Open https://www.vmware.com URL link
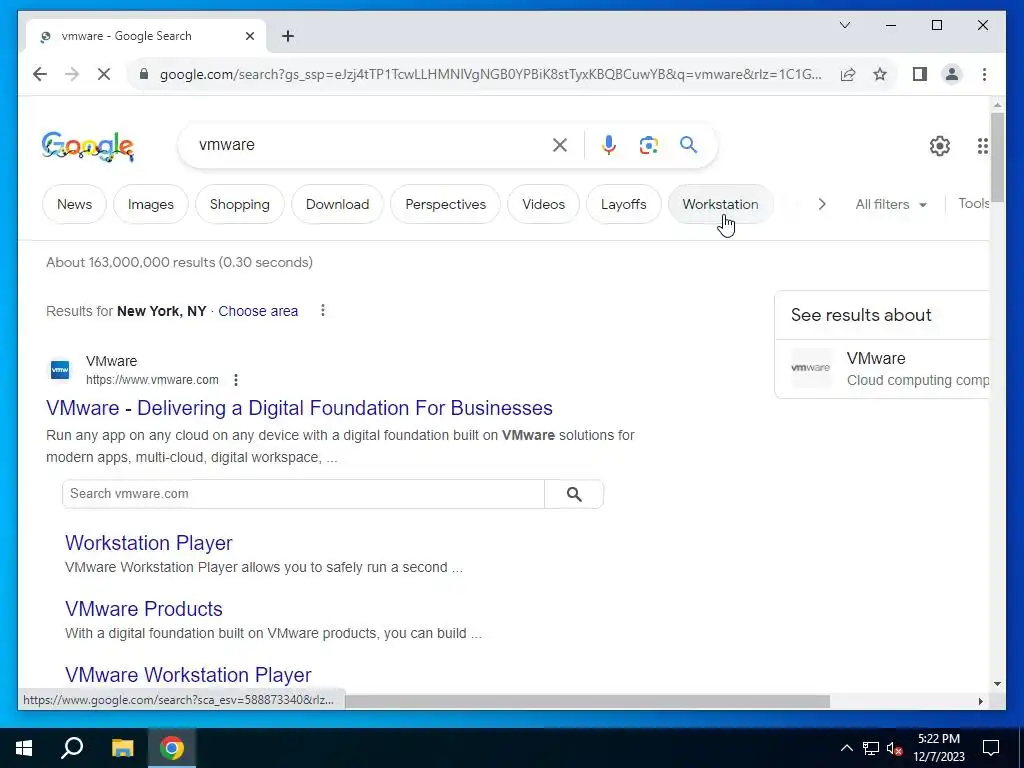This screenshot has width=1024, height=768. click(152, 379)
